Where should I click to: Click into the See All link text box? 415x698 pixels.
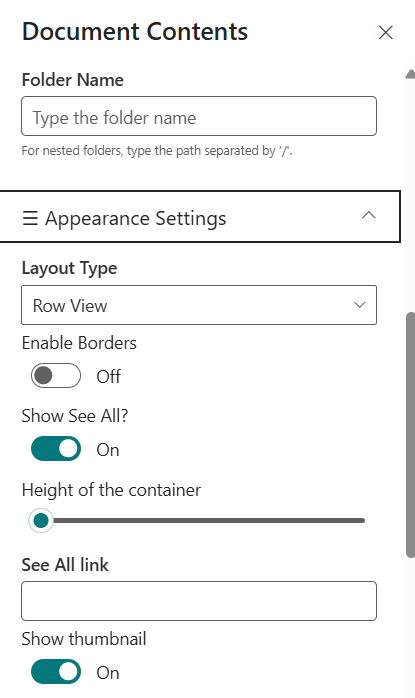(x=199, y=601)
